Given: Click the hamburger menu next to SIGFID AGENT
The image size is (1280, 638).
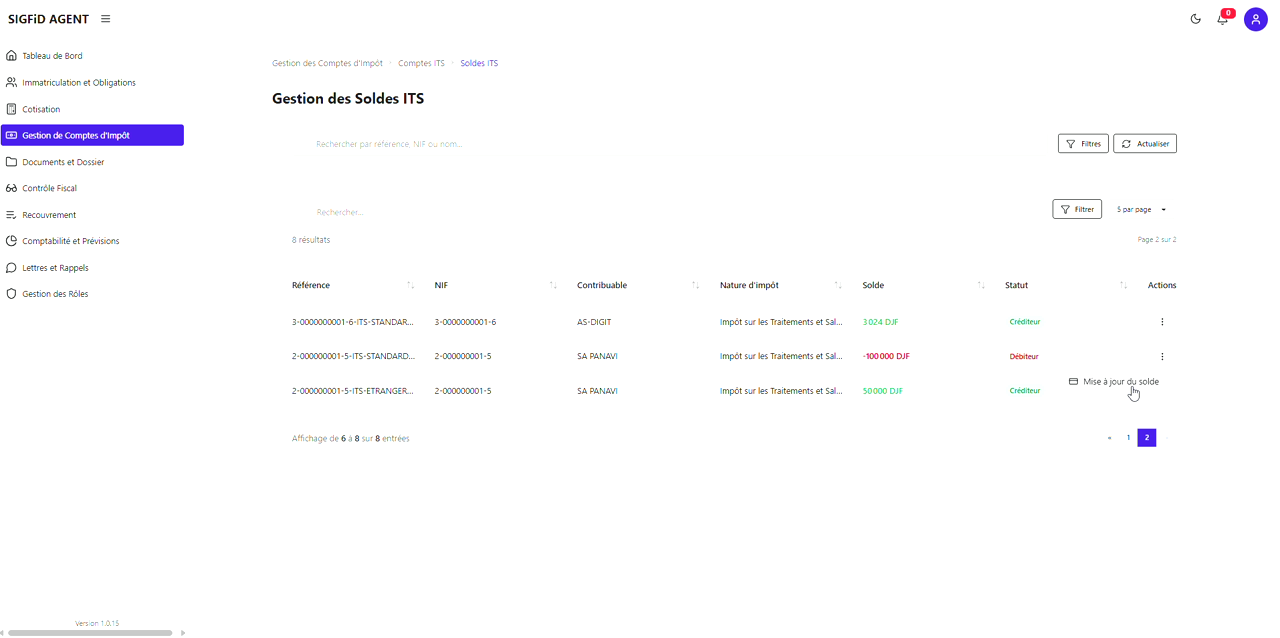Looking at the screenshot, I should coord(105,18).
